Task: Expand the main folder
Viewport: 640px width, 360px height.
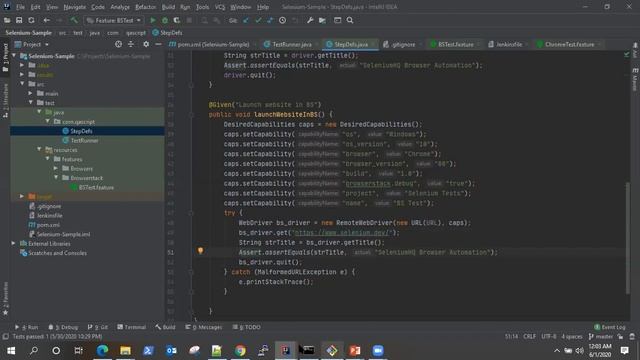Action: click(x=31, y=93)
